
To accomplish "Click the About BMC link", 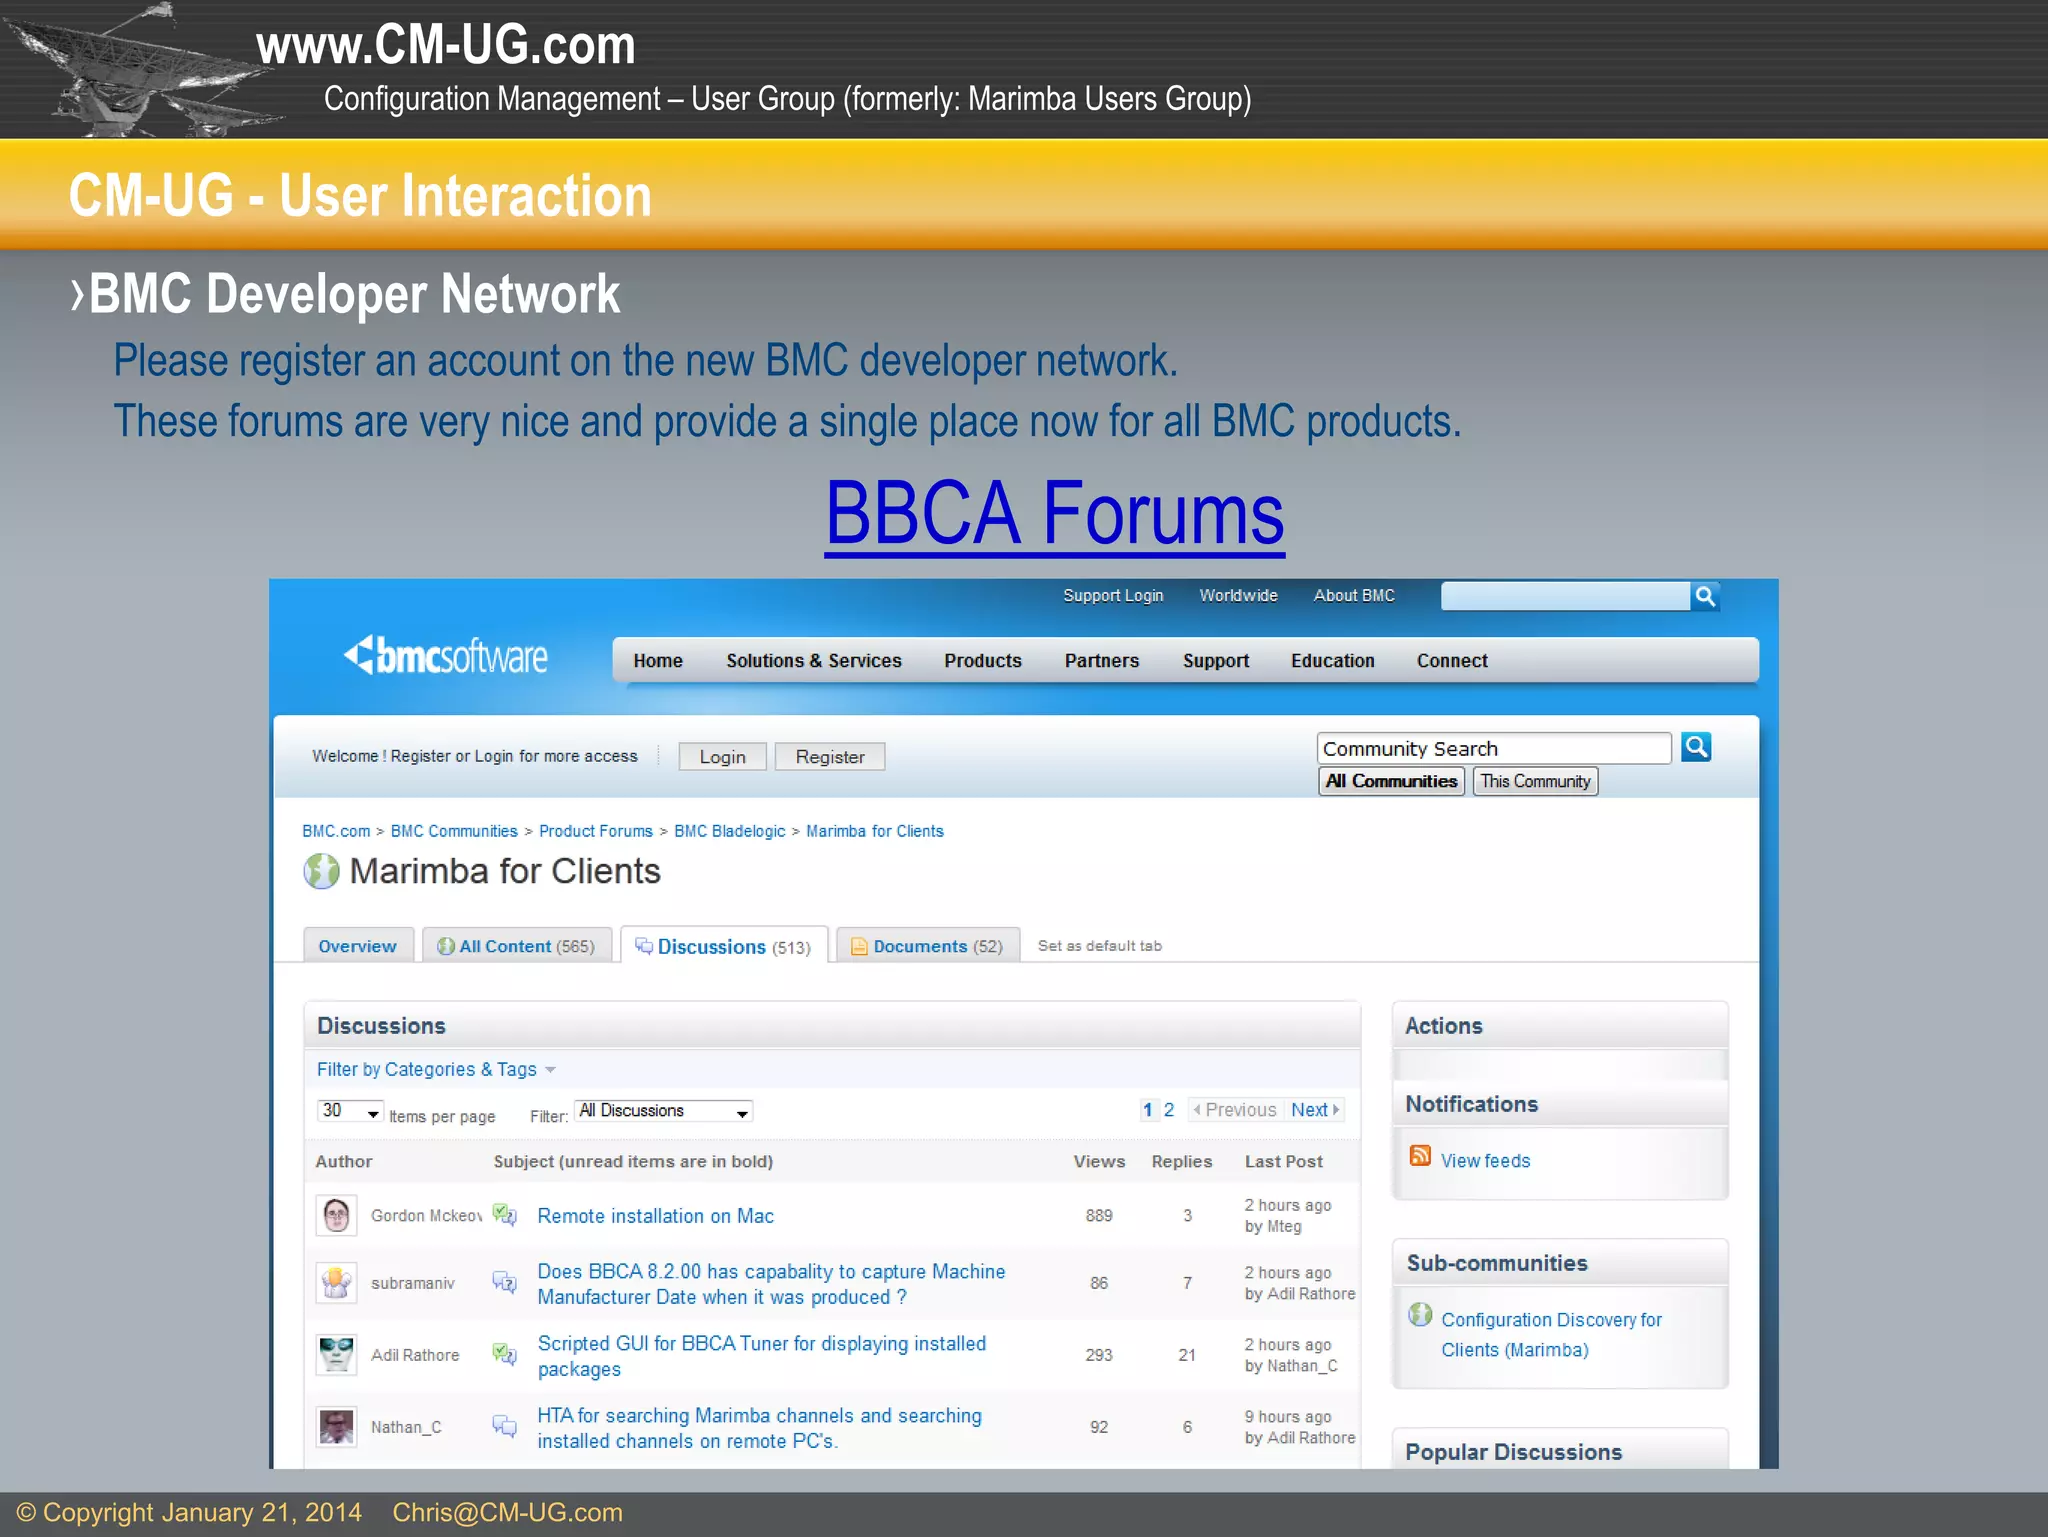I will pyautogui.click(x=1354, y=596).
